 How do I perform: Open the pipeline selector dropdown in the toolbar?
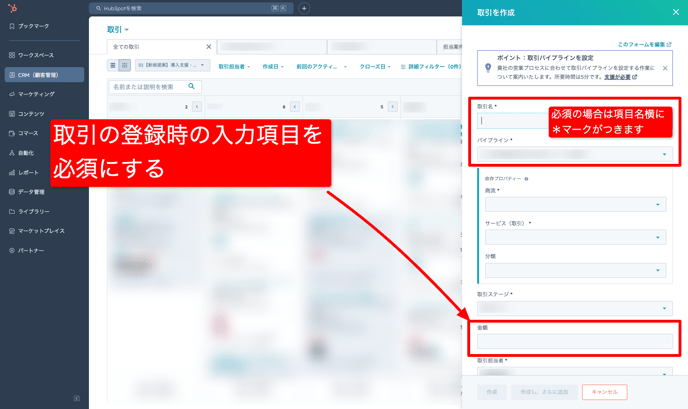pyautogui.click(x=172, y=65)
